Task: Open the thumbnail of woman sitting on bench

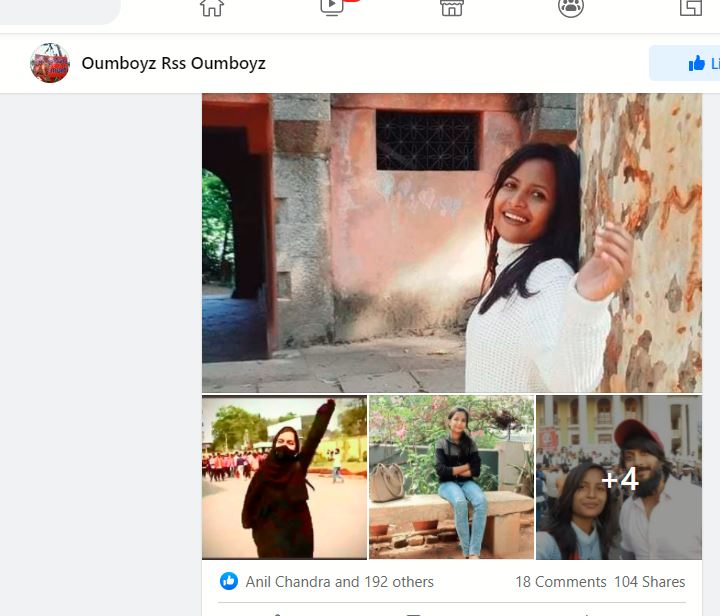Action: (x=452, y=477)
